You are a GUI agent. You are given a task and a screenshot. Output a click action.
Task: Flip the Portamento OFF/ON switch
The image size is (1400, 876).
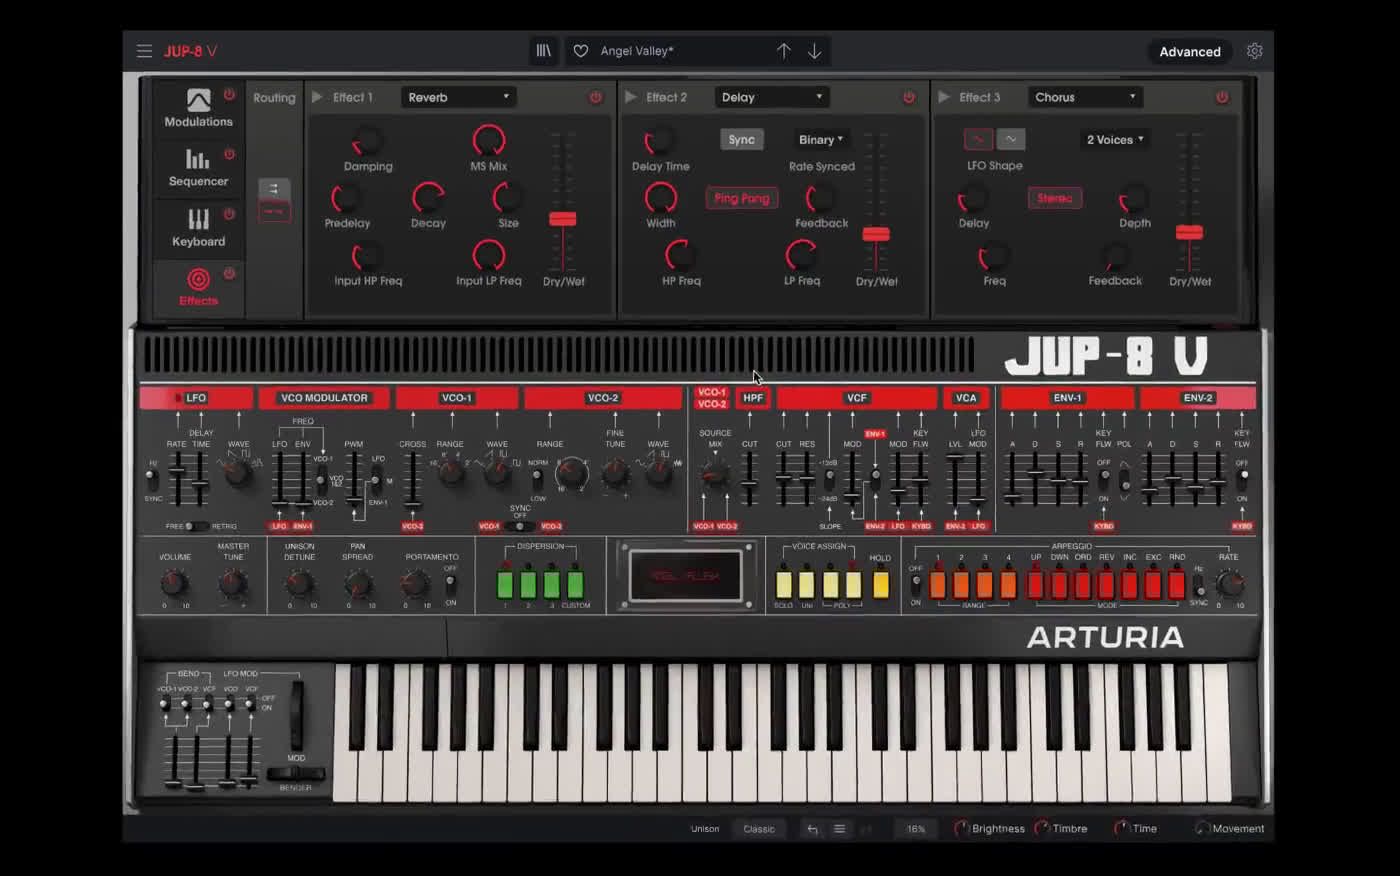point(451,584)
